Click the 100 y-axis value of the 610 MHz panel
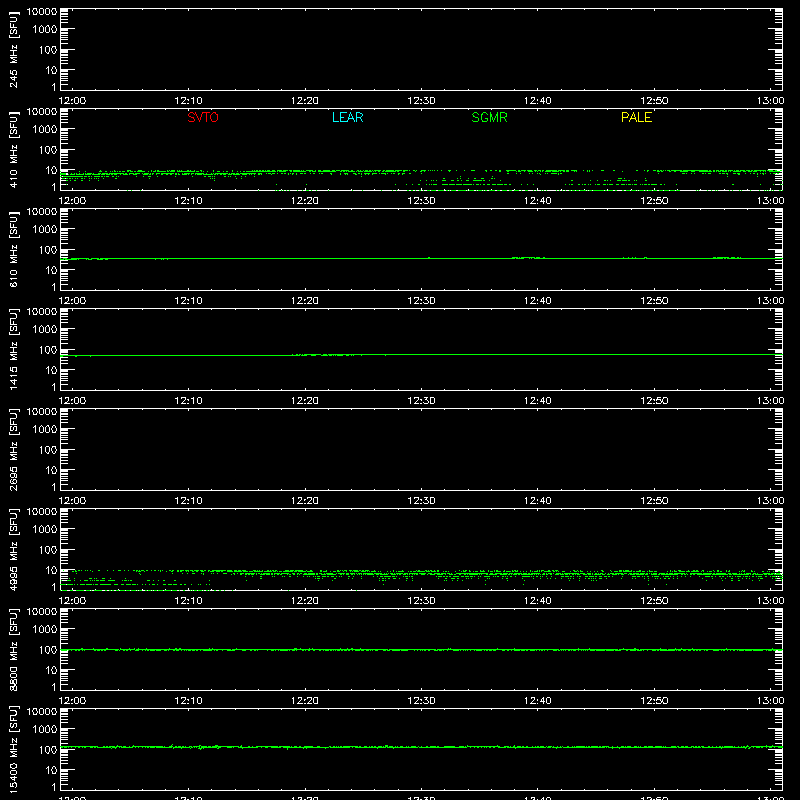 point(48,250)
